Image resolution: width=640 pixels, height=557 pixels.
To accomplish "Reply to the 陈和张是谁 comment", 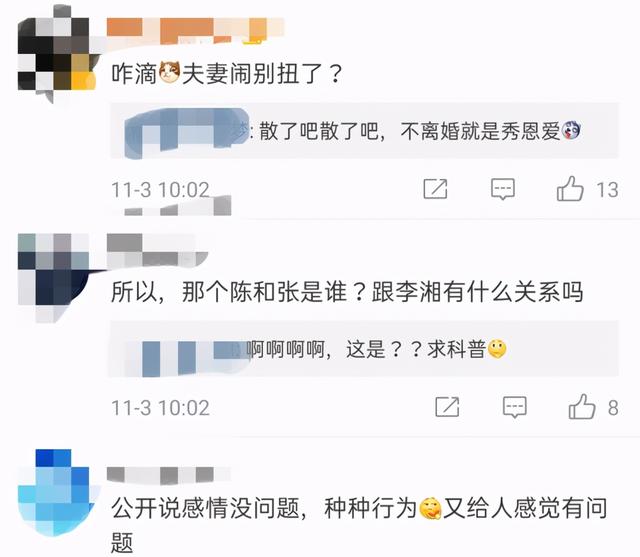I will point(514,407).
